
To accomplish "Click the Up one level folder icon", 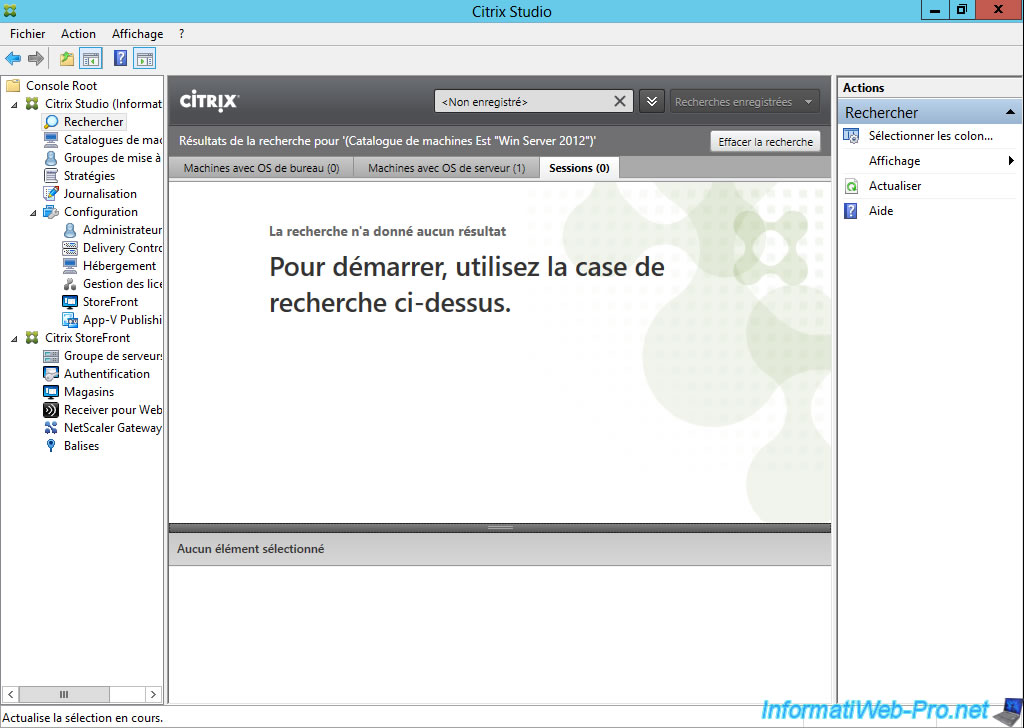I will pos(67,59).
